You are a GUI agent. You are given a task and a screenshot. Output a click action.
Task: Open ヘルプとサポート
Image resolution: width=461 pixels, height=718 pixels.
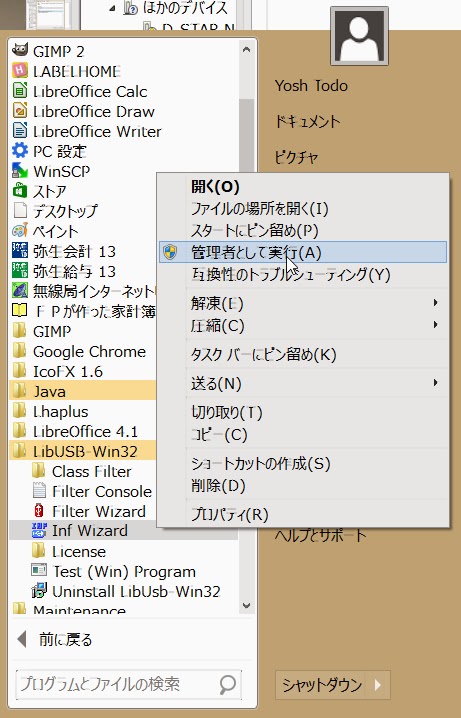[x=320, y=535]
